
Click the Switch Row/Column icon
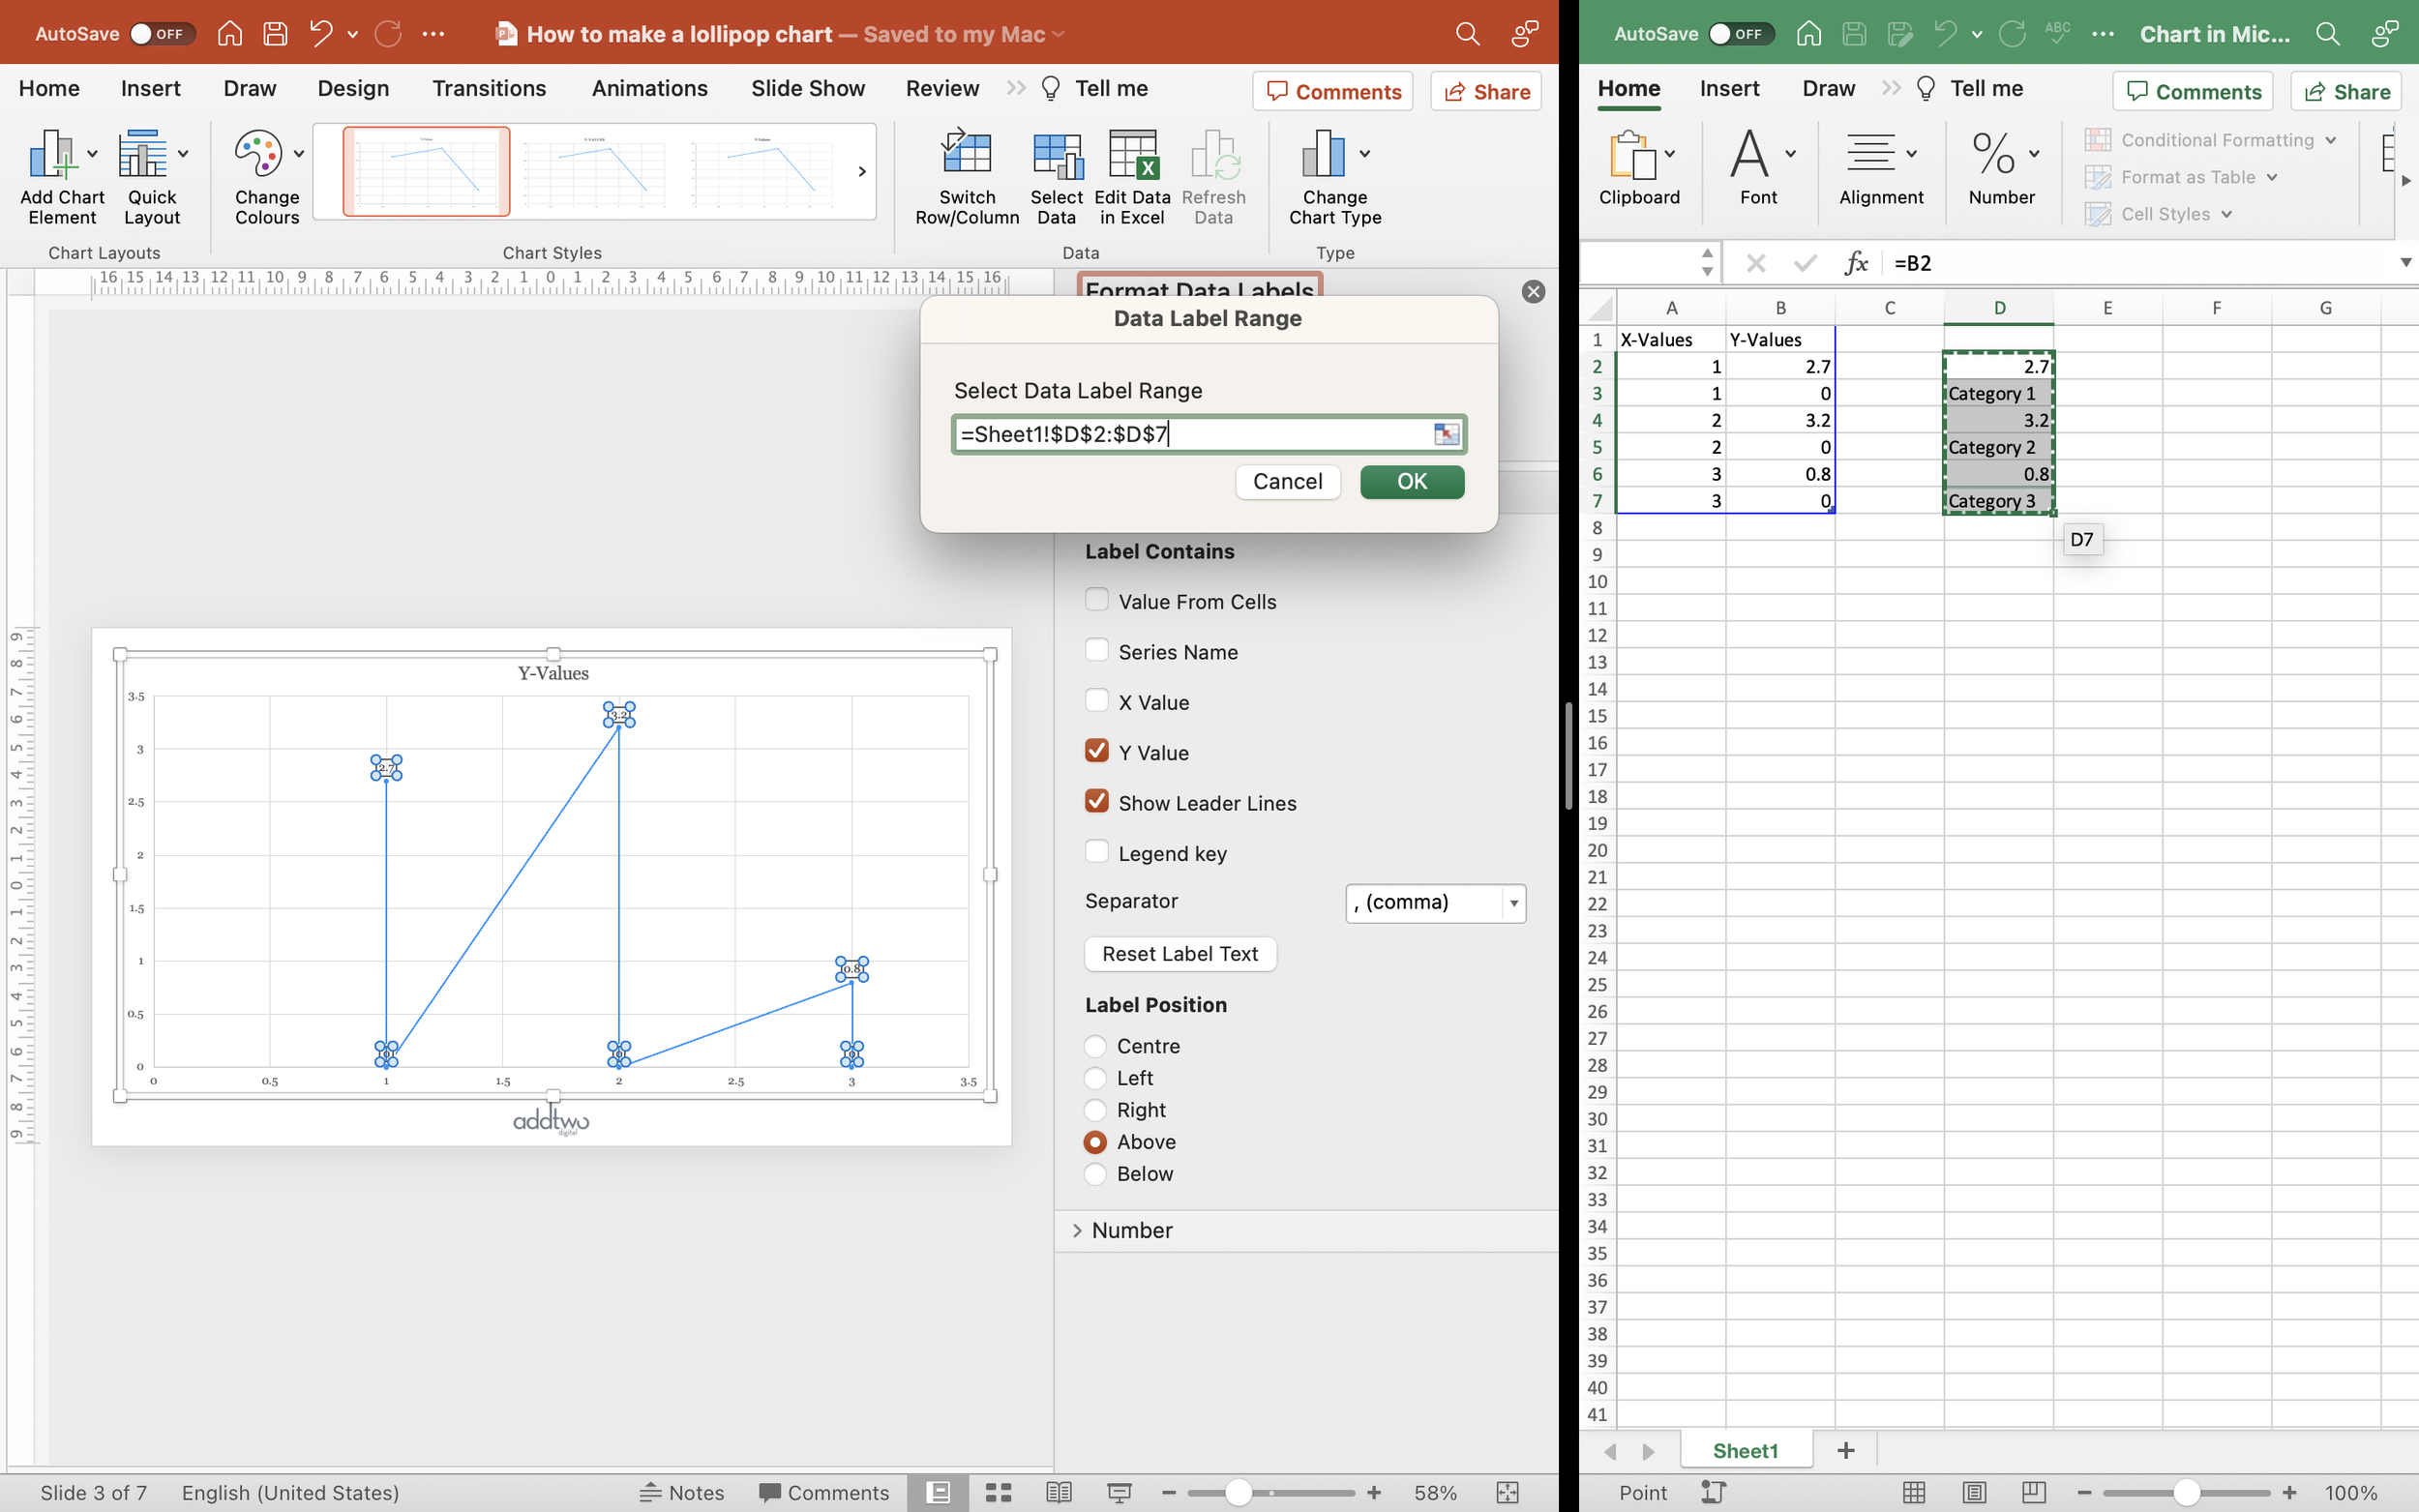point(966,156)
